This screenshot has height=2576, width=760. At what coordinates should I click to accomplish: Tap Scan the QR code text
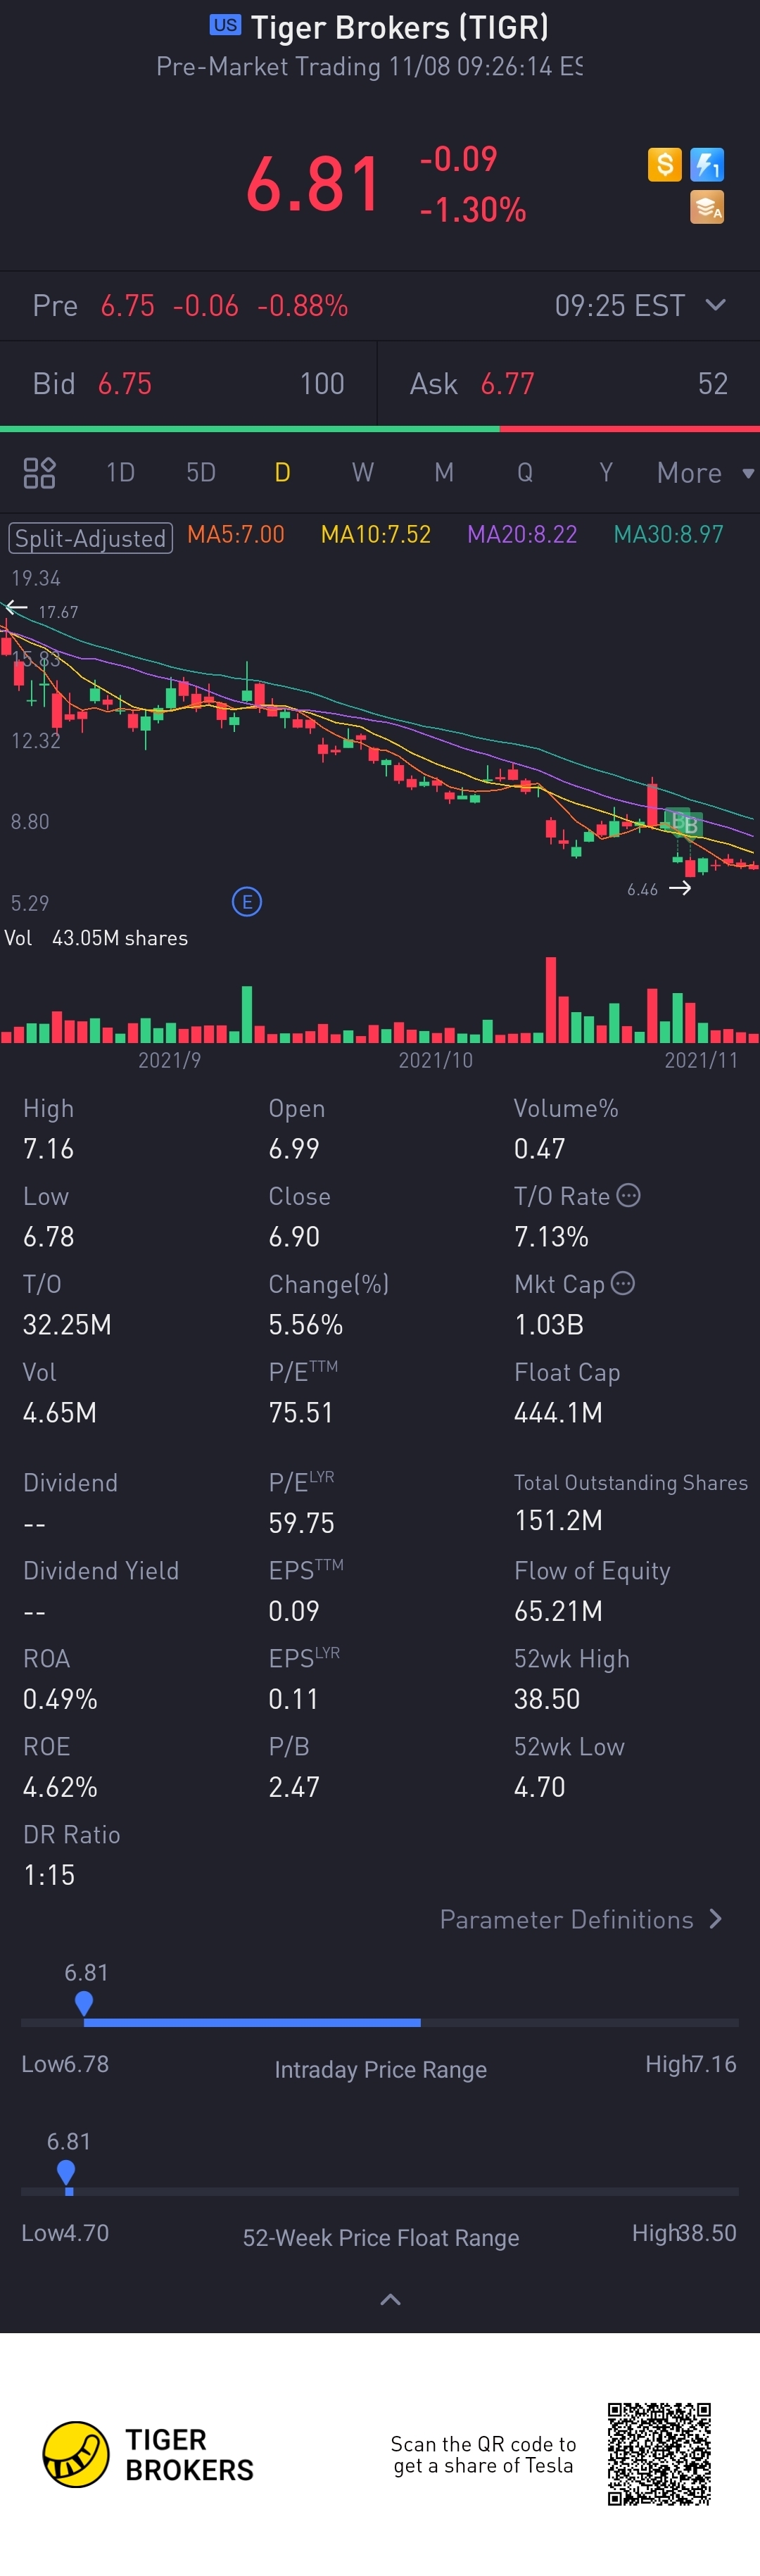(483, 2454)
